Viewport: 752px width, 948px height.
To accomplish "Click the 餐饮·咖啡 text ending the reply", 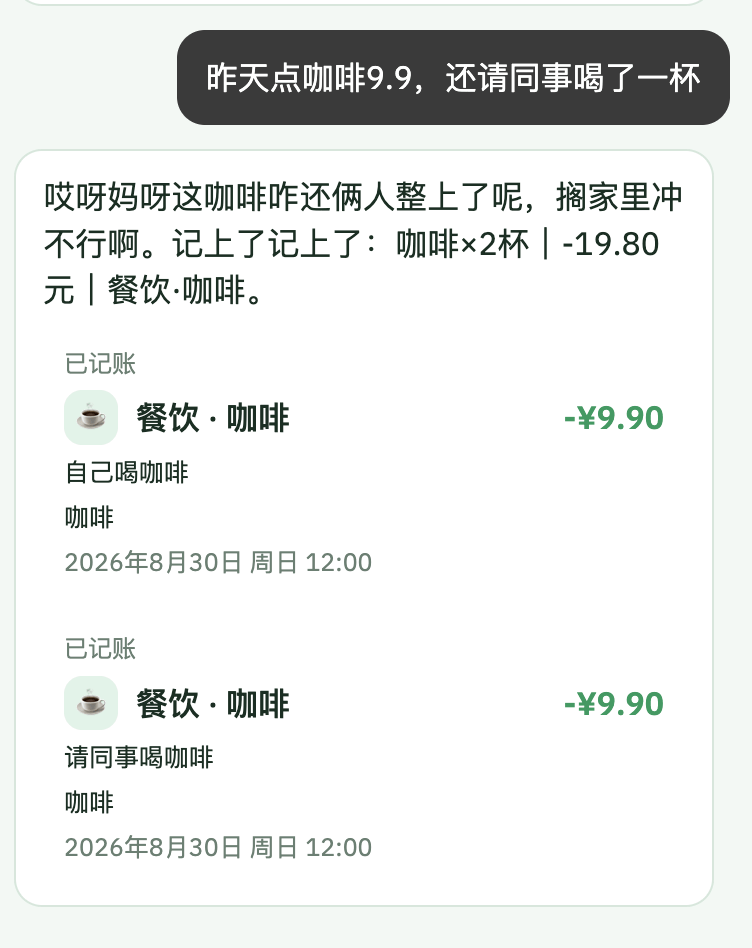I will (177, 290).
